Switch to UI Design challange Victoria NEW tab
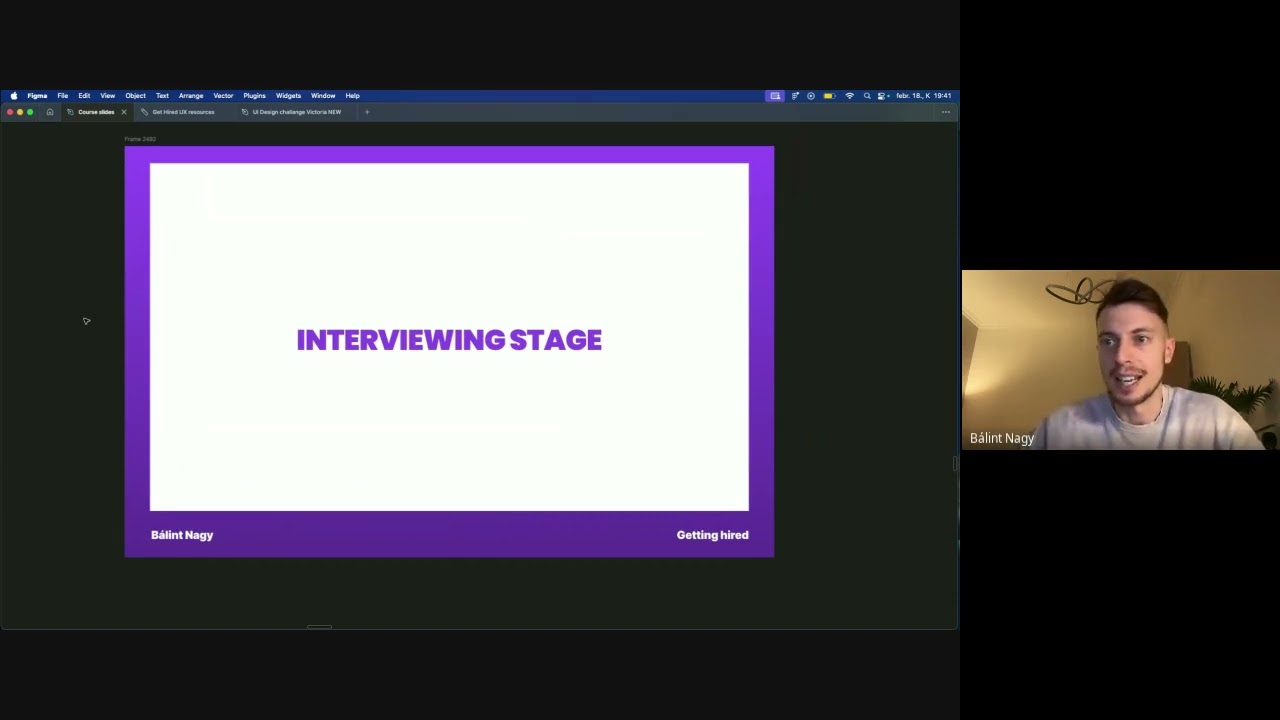Image resolution: width=1280 pixels, height=720 pixels. [x=296, y=112]
